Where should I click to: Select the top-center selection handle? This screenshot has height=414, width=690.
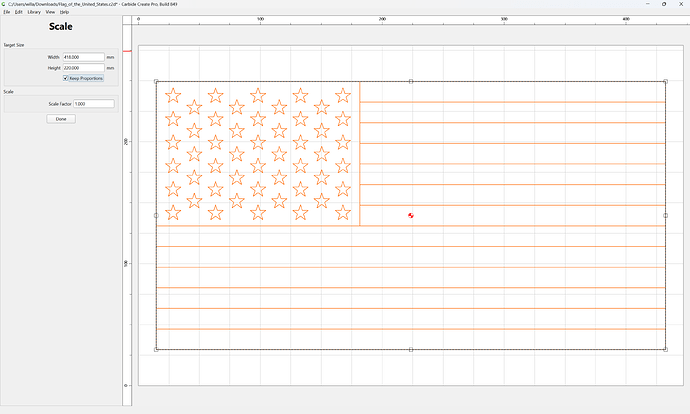(x=411, y=81)
